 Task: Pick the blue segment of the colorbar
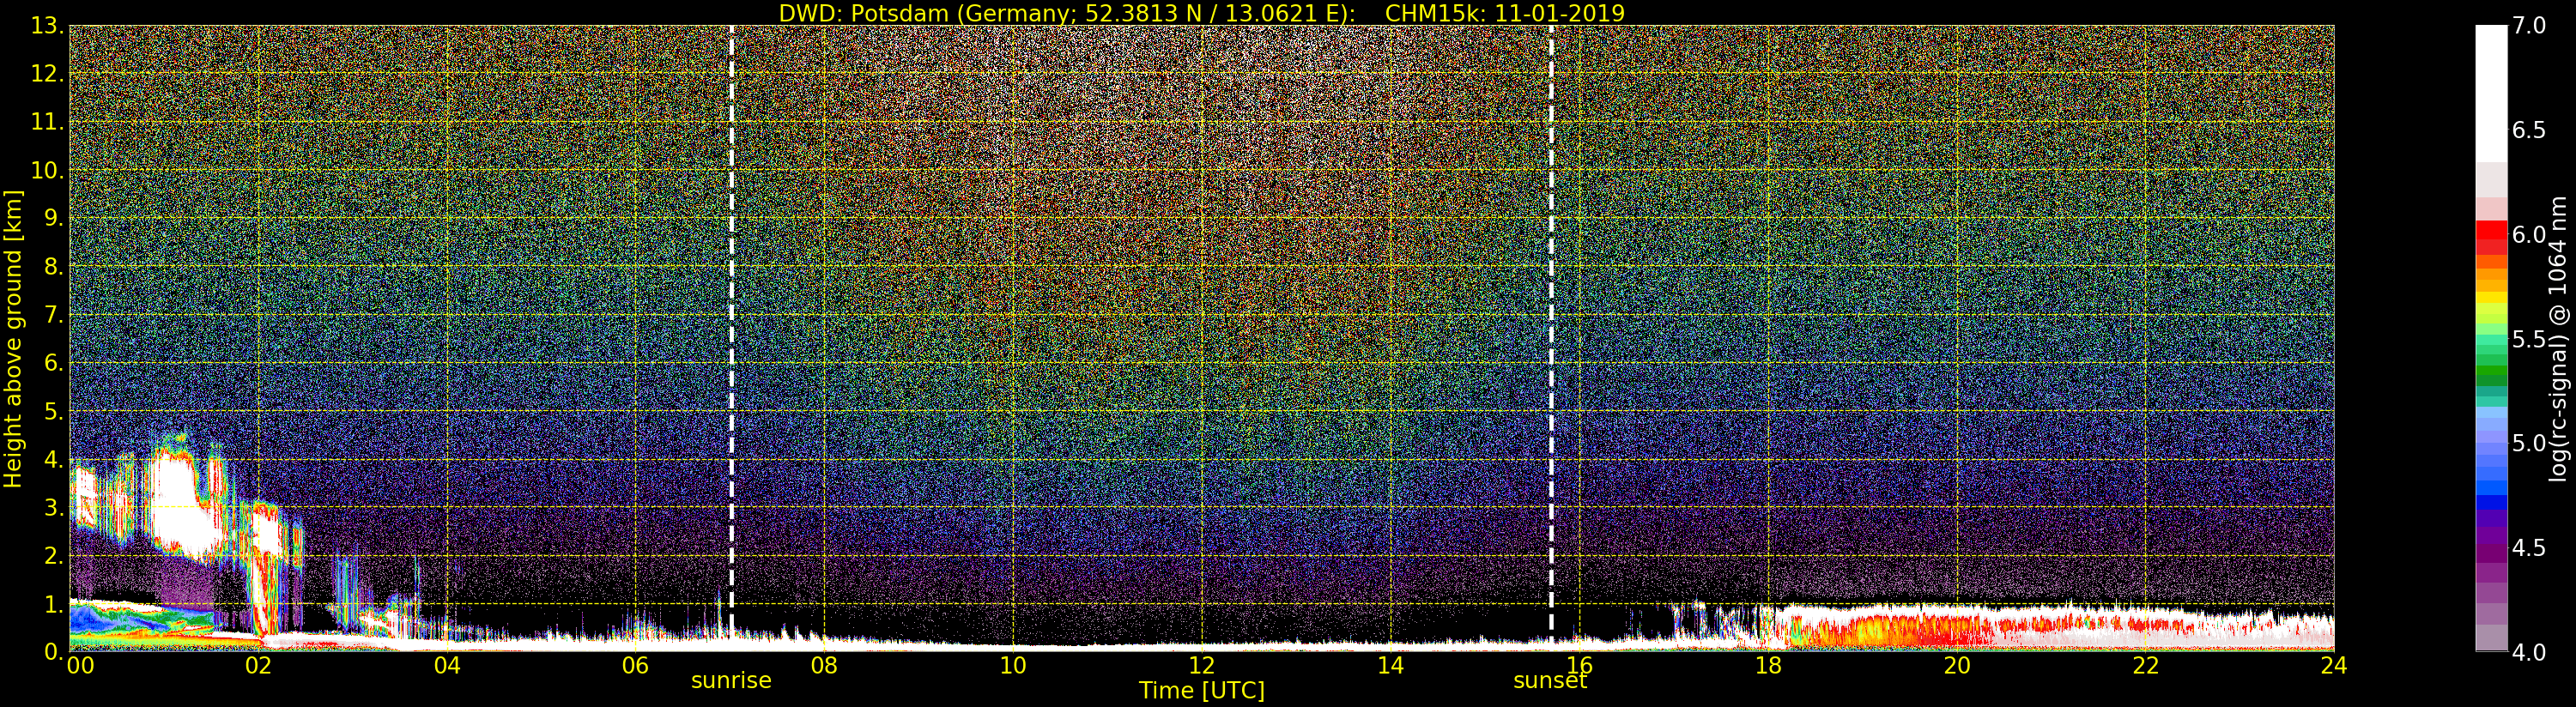pos(2491,503)
